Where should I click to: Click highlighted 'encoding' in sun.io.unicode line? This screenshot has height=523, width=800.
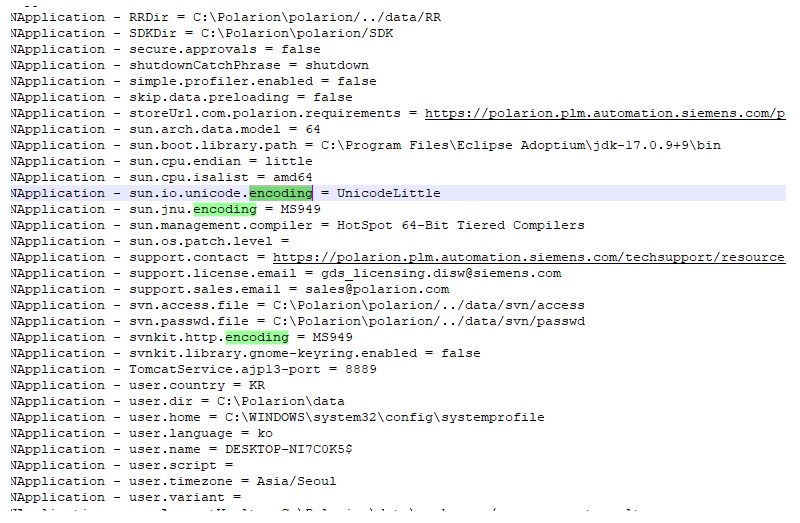[281, 193]
